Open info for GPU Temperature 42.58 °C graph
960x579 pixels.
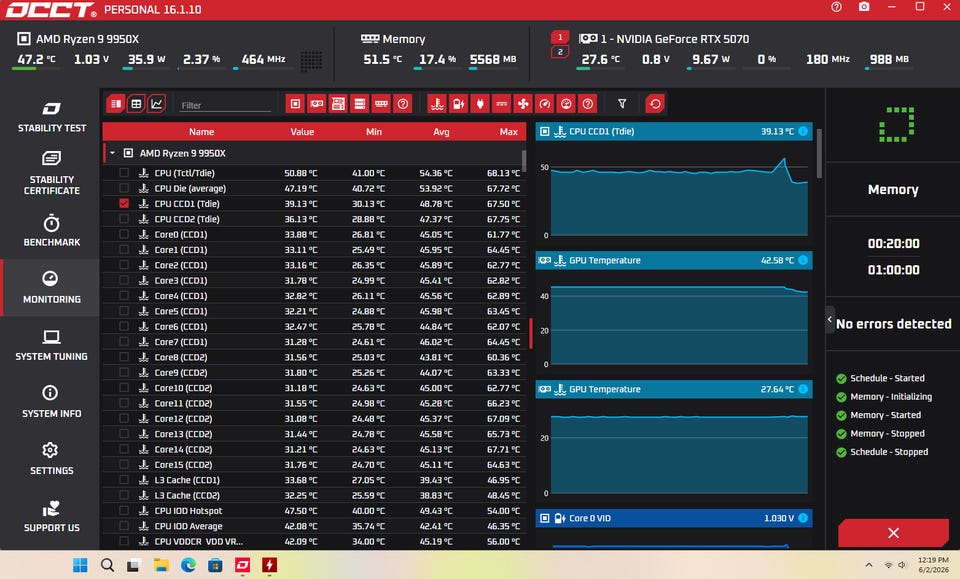pos(803,260)
